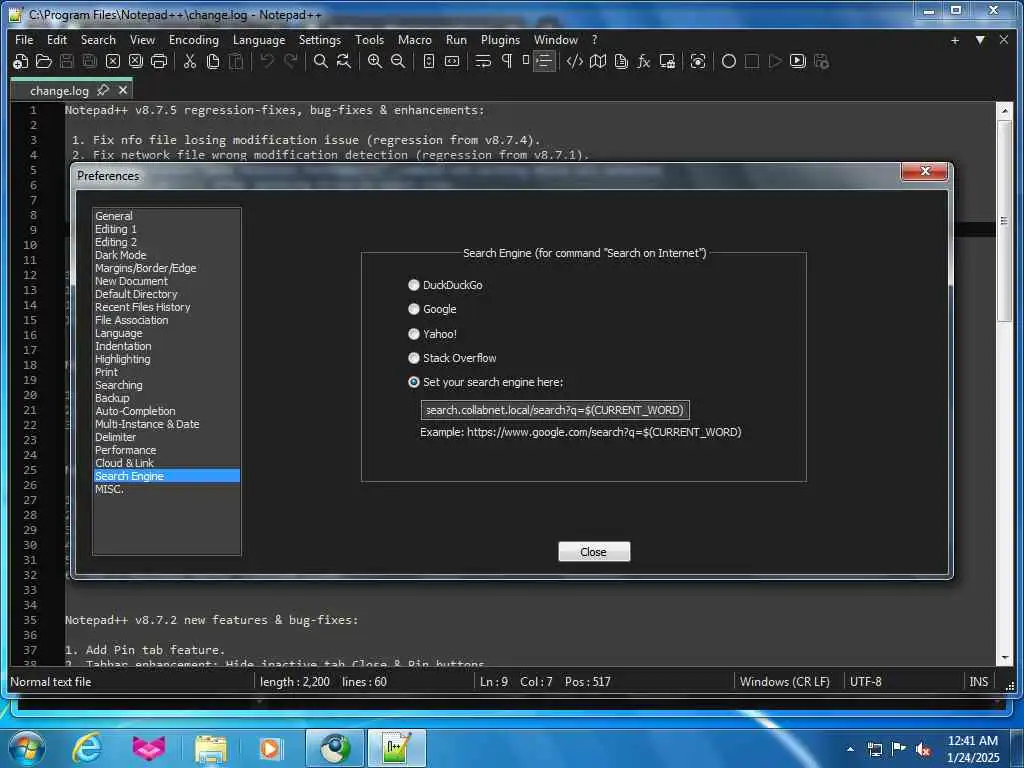This screenshot has height=768, width=1024.
Task: Click the INS indicator in status bar
Action: point(978,682)
